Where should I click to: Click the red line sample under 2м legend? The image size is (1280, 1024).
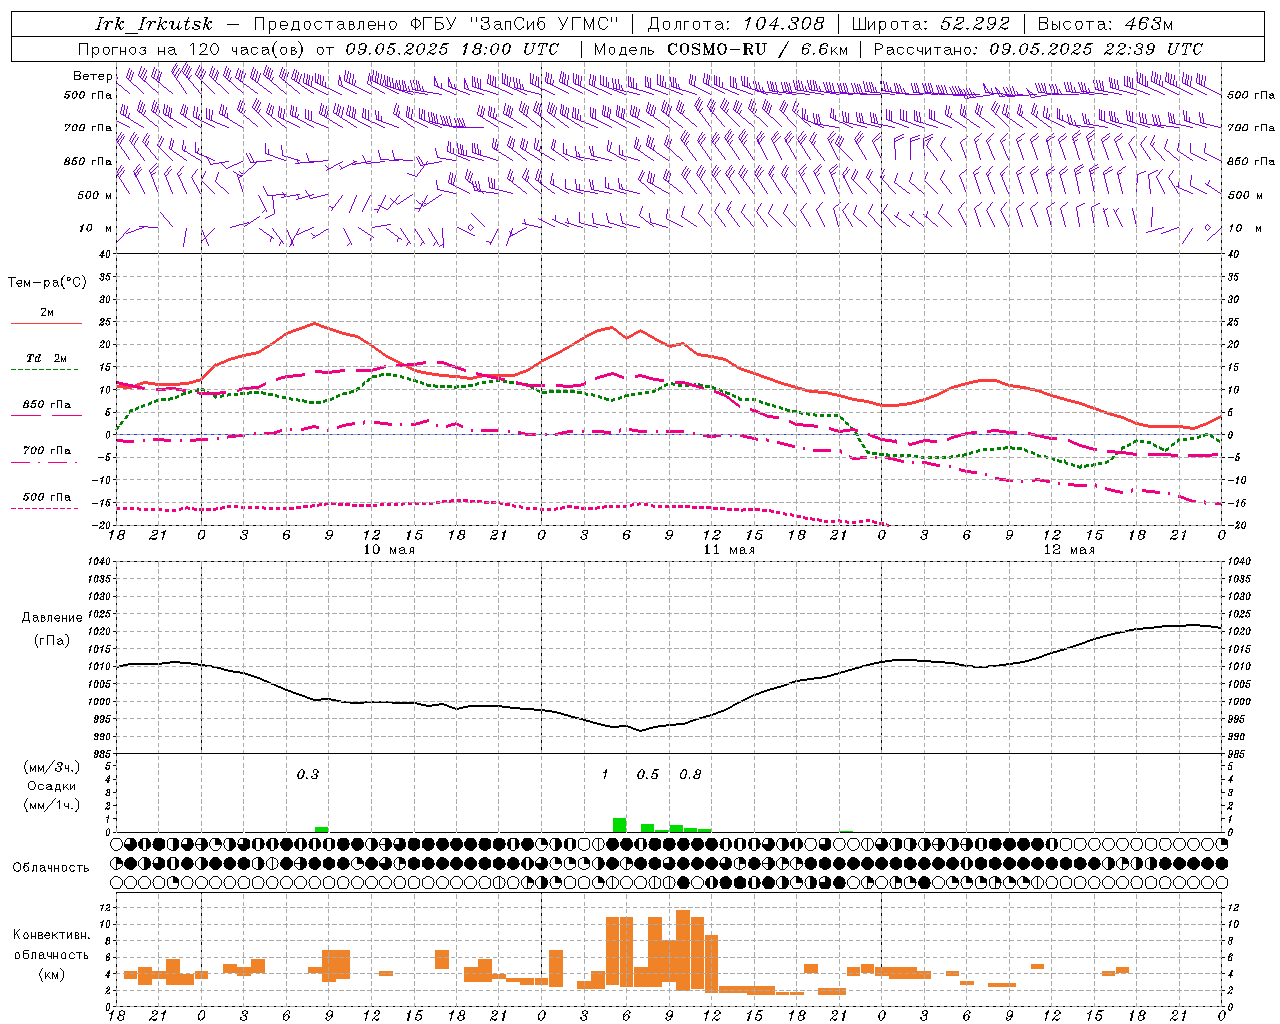coord(46,324)
